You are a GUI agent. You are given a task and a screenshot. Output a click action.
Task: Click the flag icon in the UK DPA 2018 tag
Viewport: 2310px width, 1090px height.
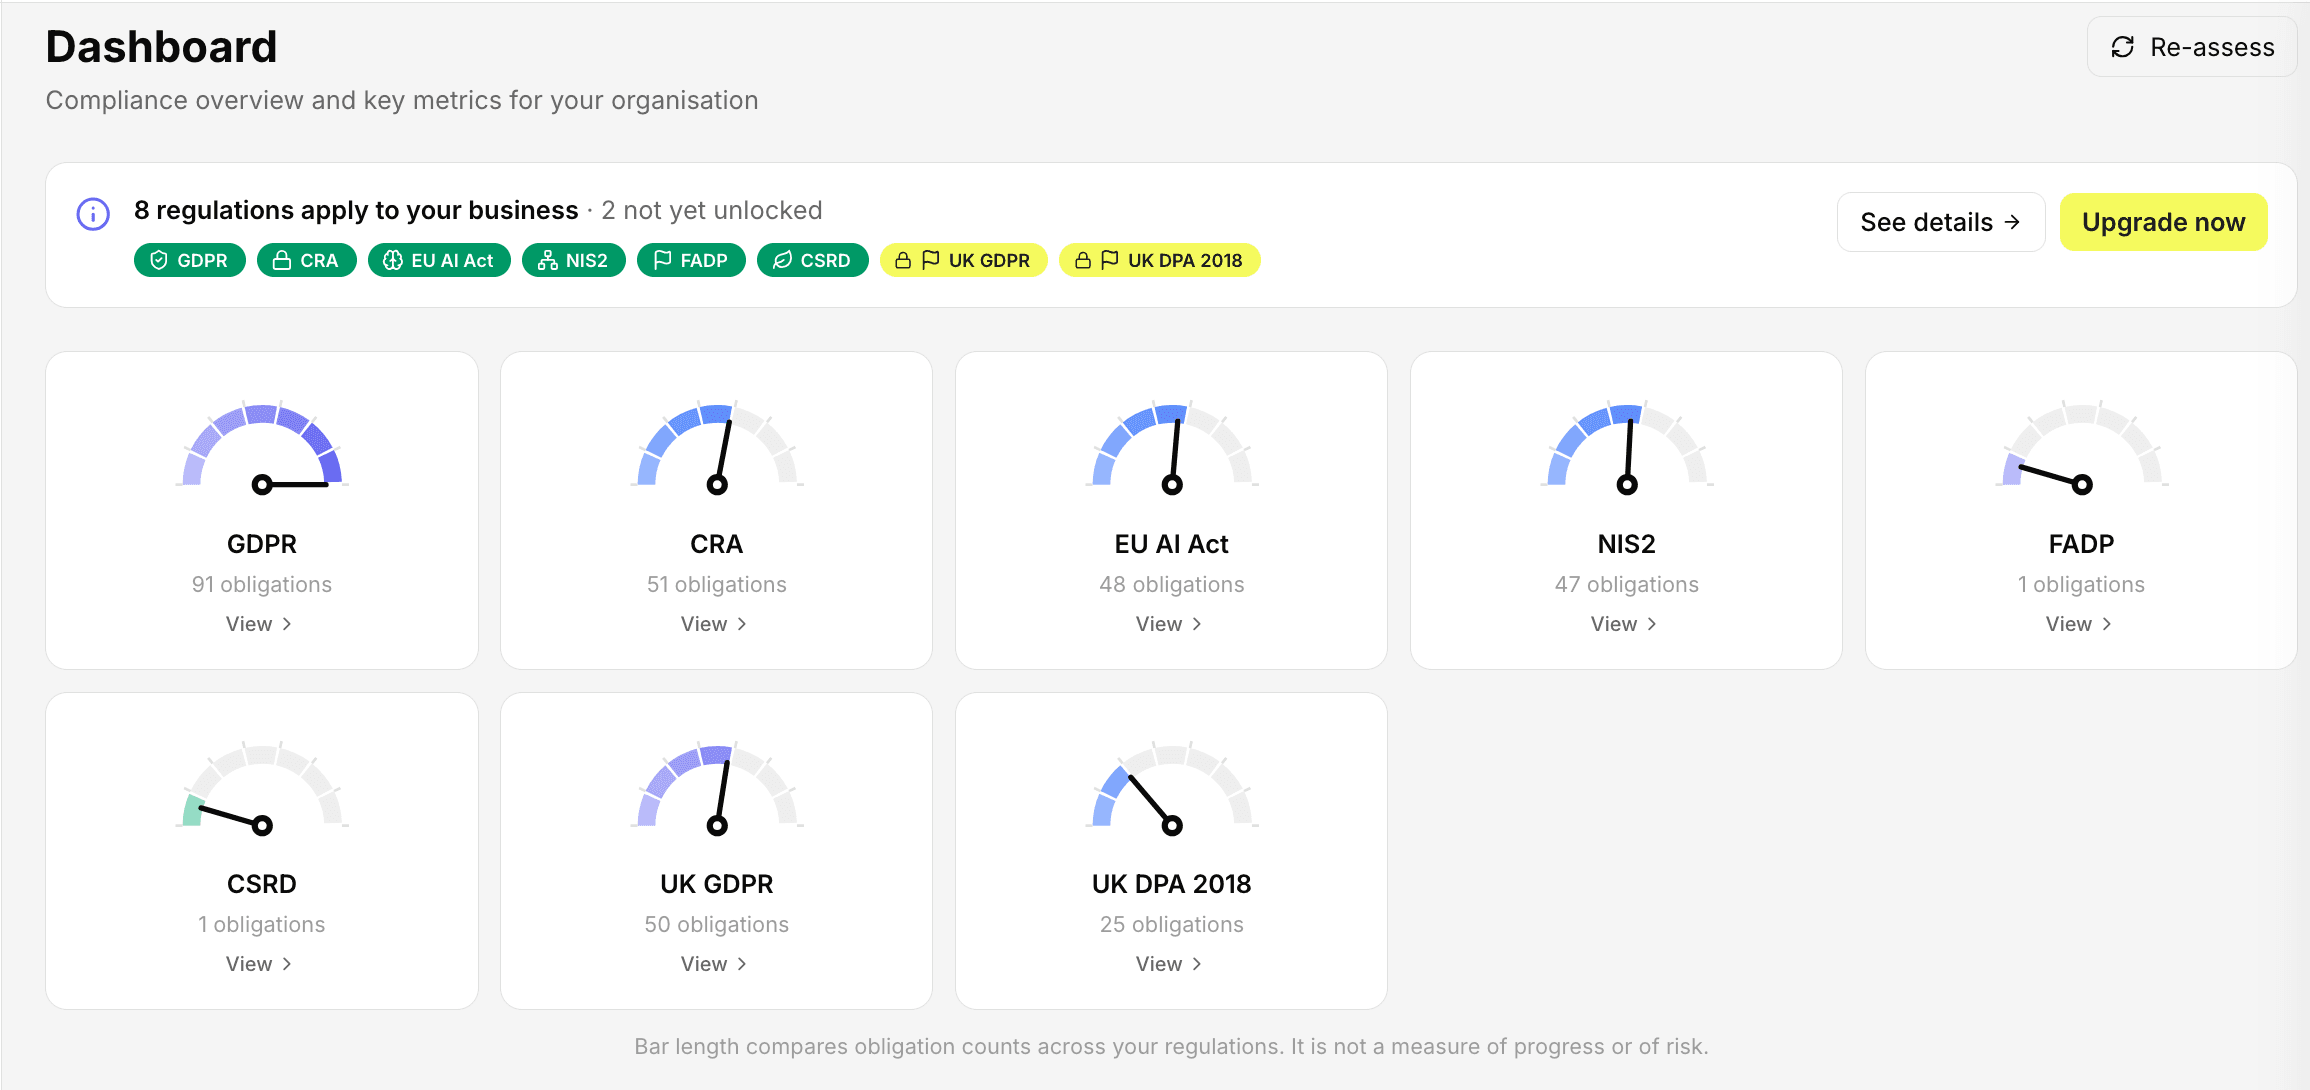coord(1110,260)
